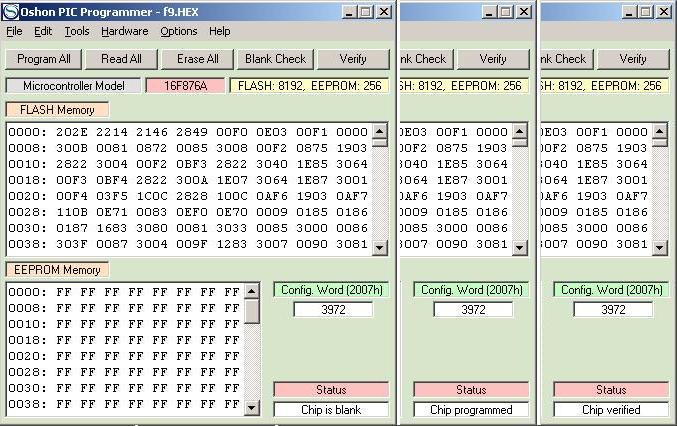The image size is (677, 426).
Task: Click FLASH word 03F5 in row 0020
Action: click(x=112, y=196)
